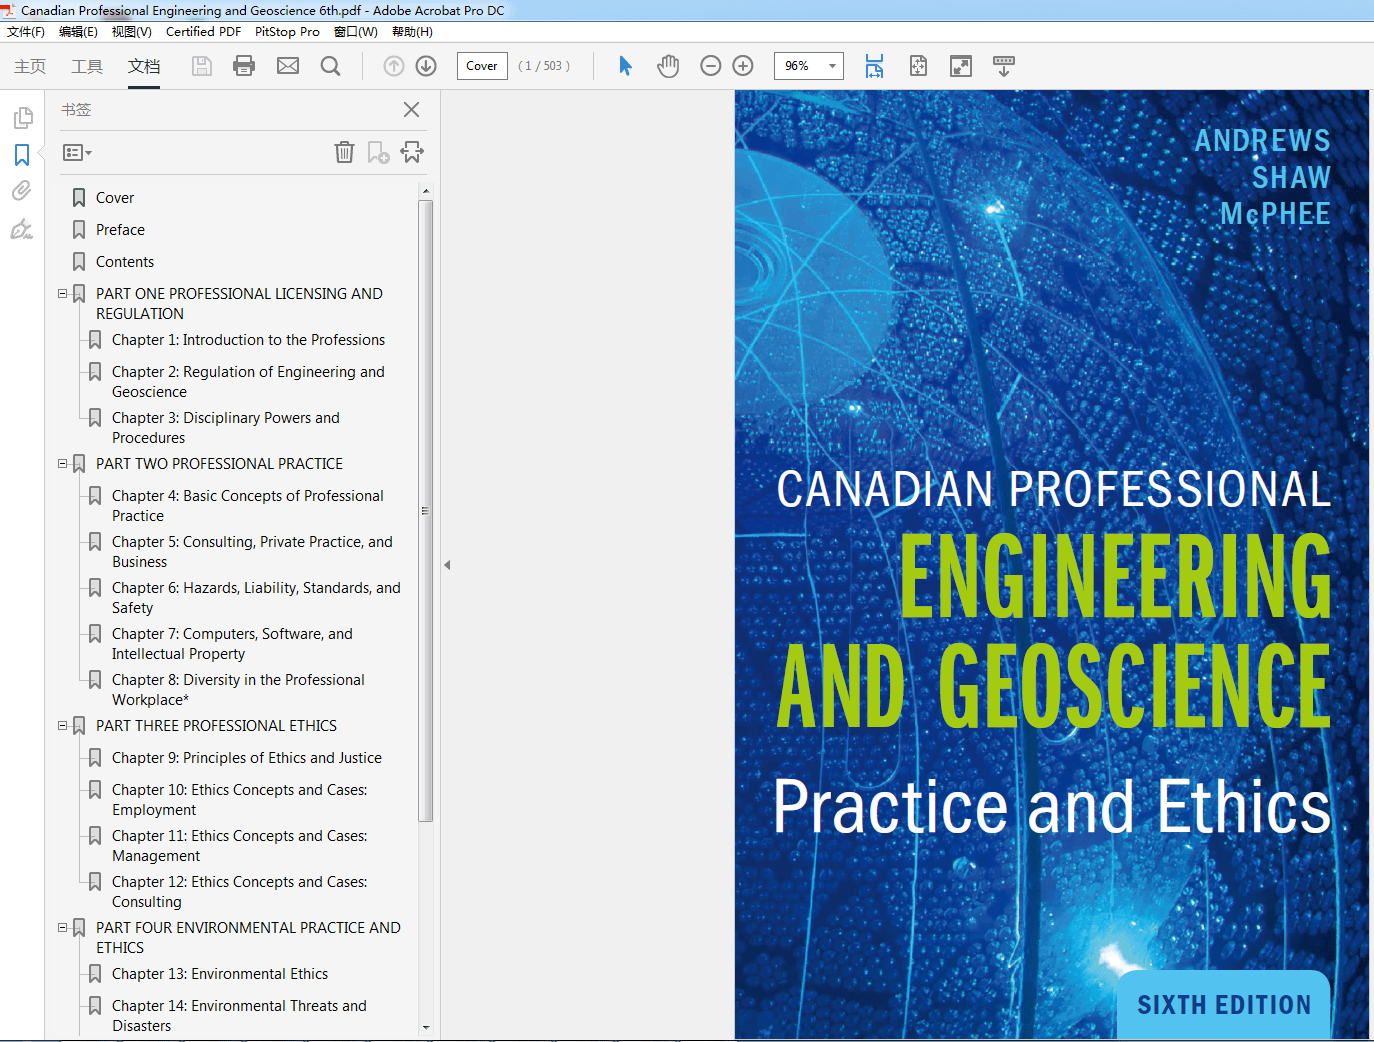Collapse the navigation pane with the side arrow
The width and height of the screenshot is (1374, 1042).
point(446,564)
